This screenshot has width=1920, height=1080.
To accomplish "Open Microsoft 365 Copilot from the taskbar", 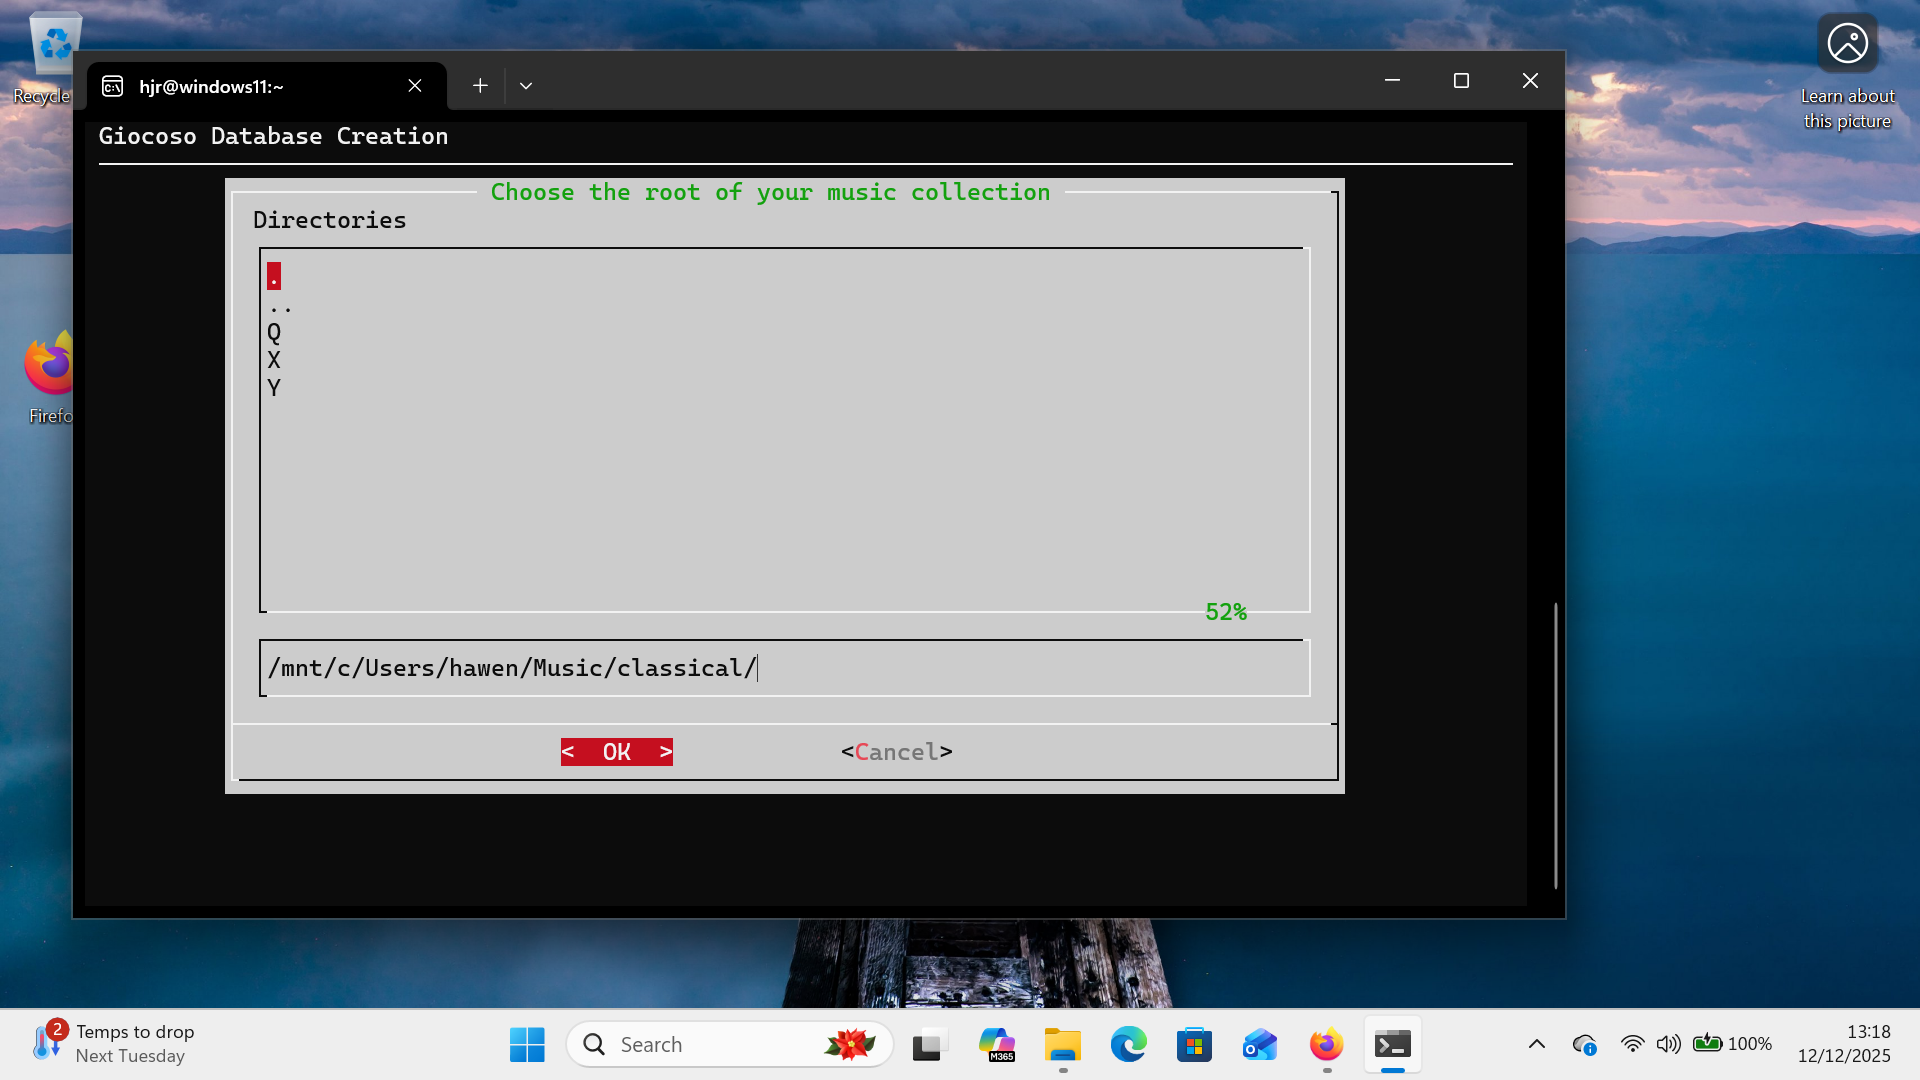I will (x=997, y=1043).
